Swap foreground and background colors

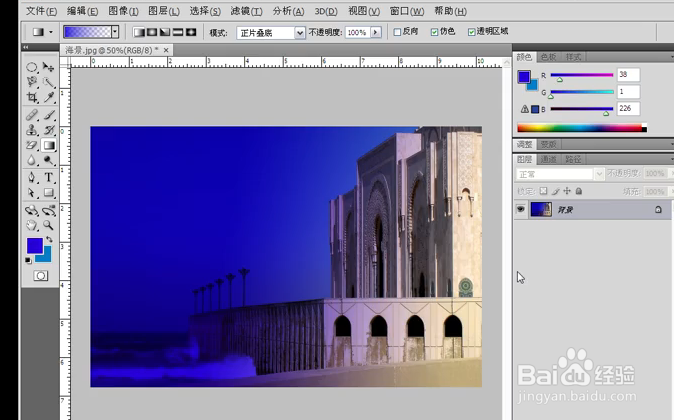[49, 239]
